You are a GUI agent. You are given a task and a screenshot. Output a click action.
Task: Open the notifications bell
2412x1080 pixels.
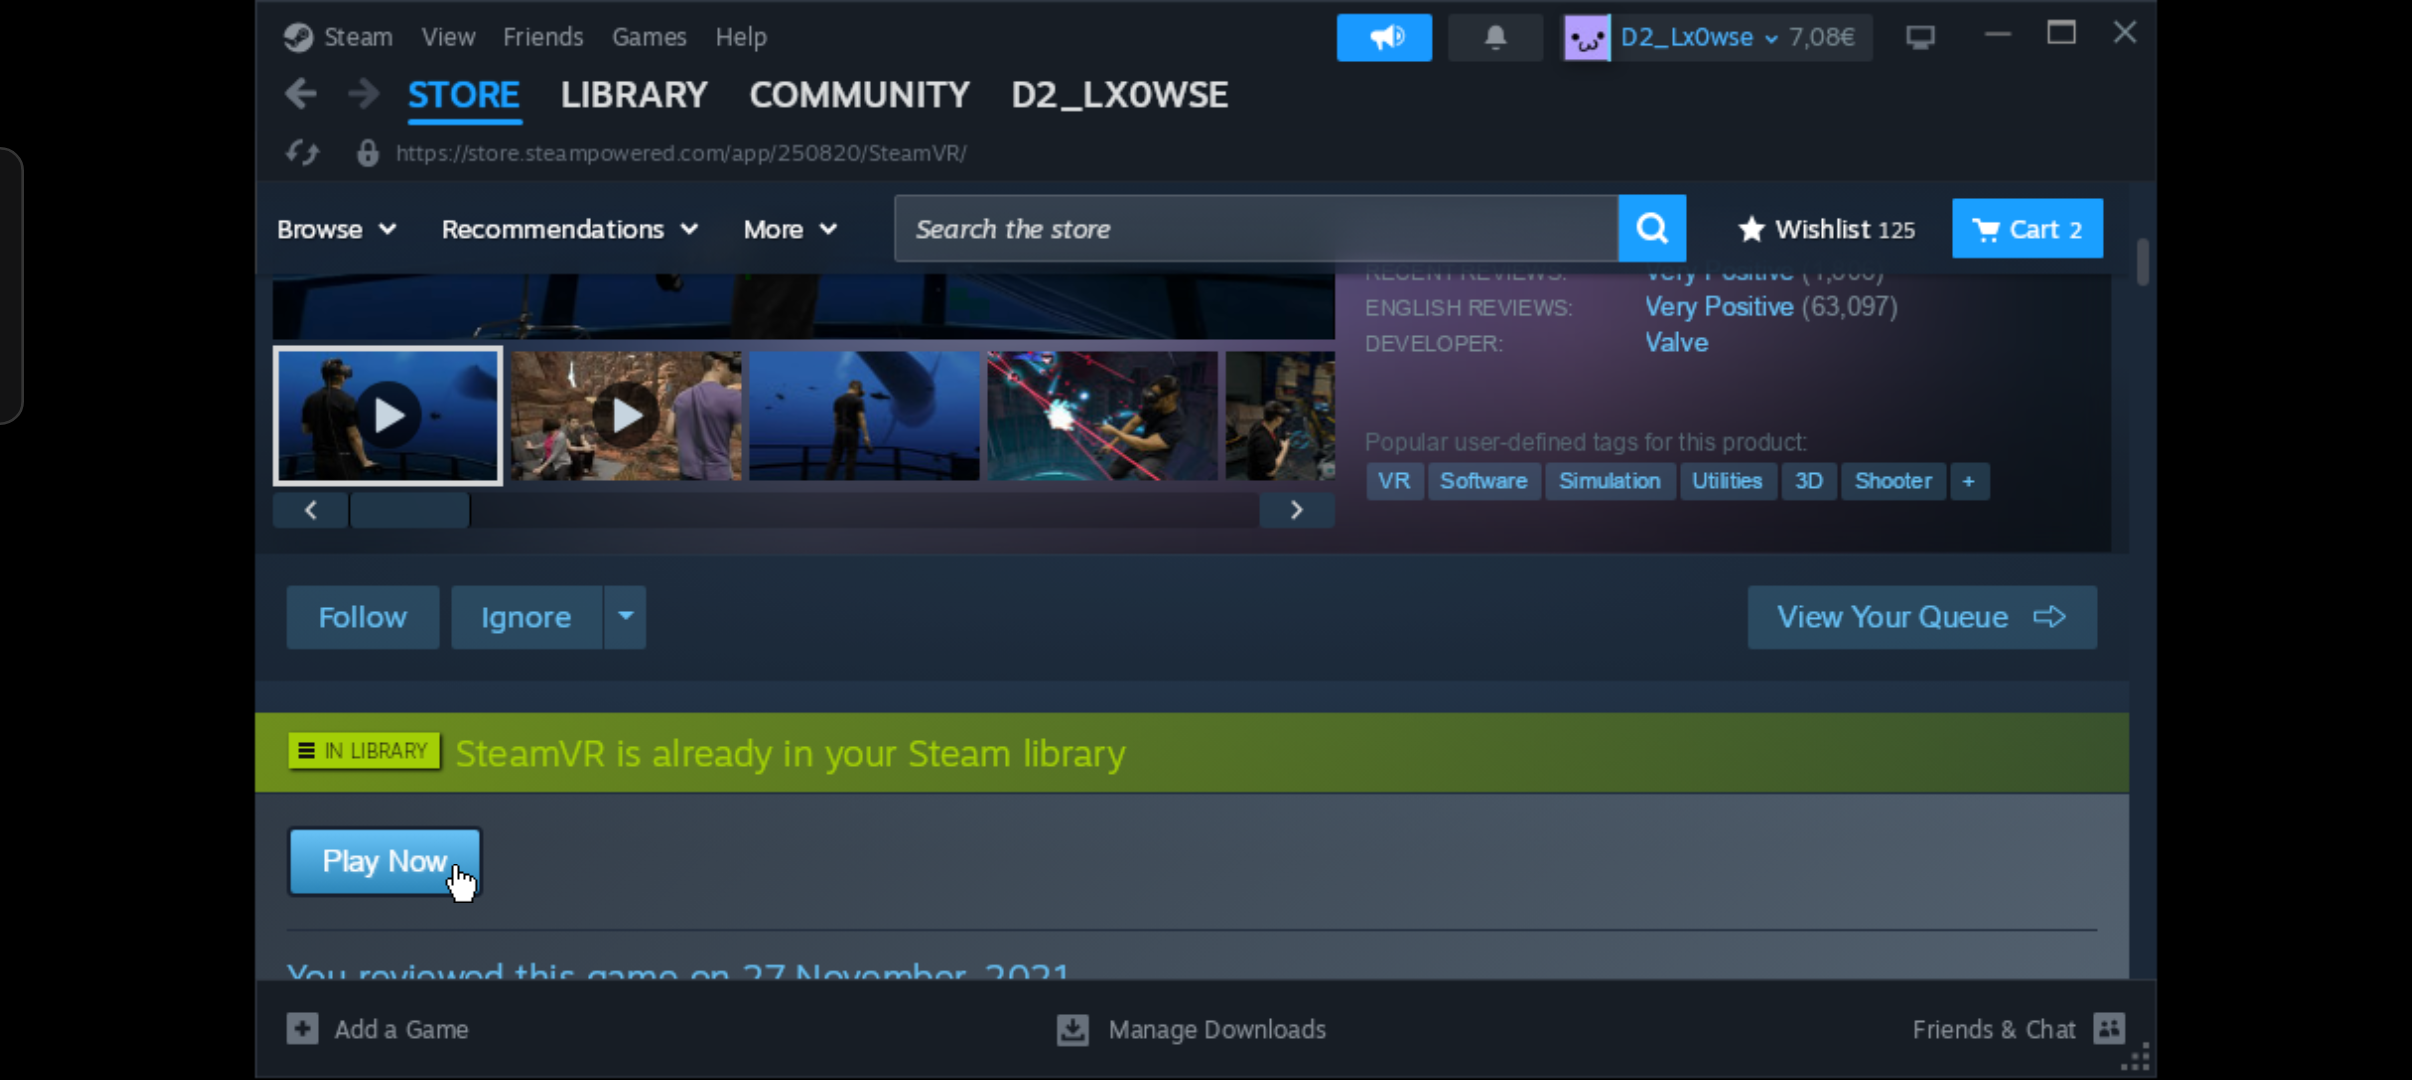click(x=1495, y=38)
